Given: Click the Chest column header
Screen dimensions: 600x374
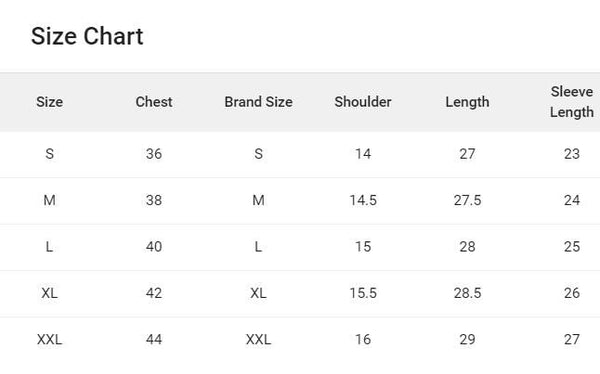Looking at the screenshot, I should tap(154, 102).
